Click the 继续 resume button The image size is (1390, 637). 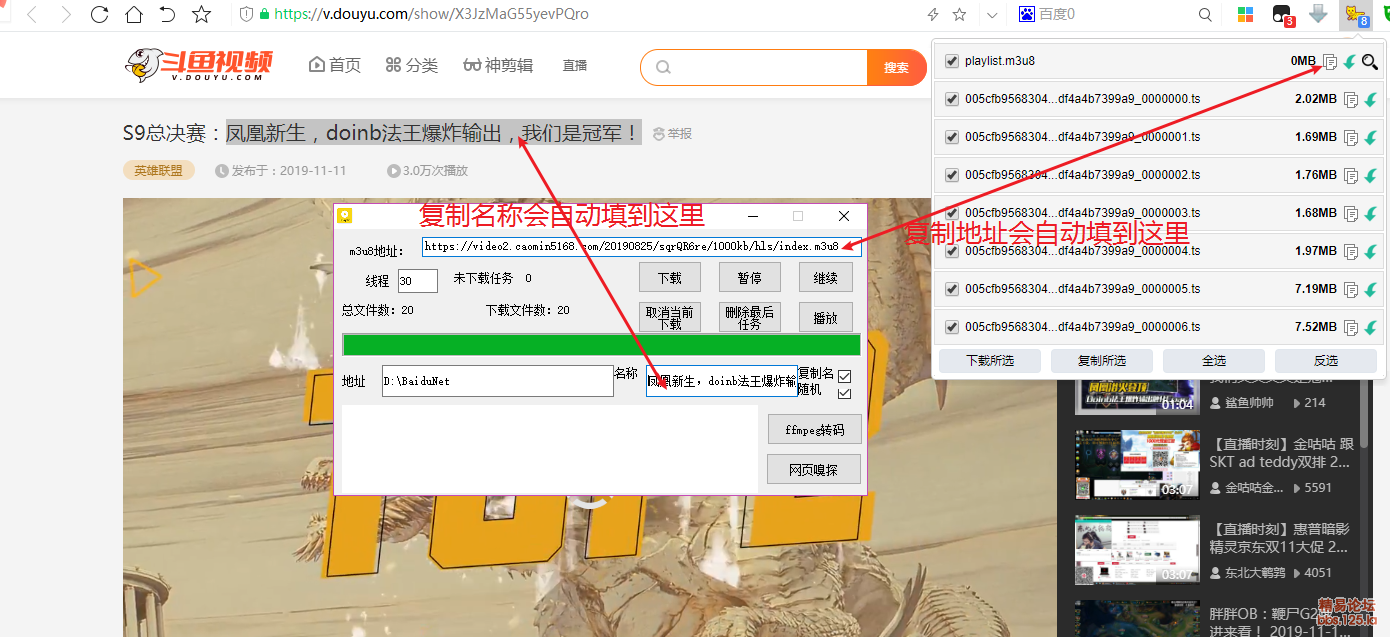click(826, 277)
